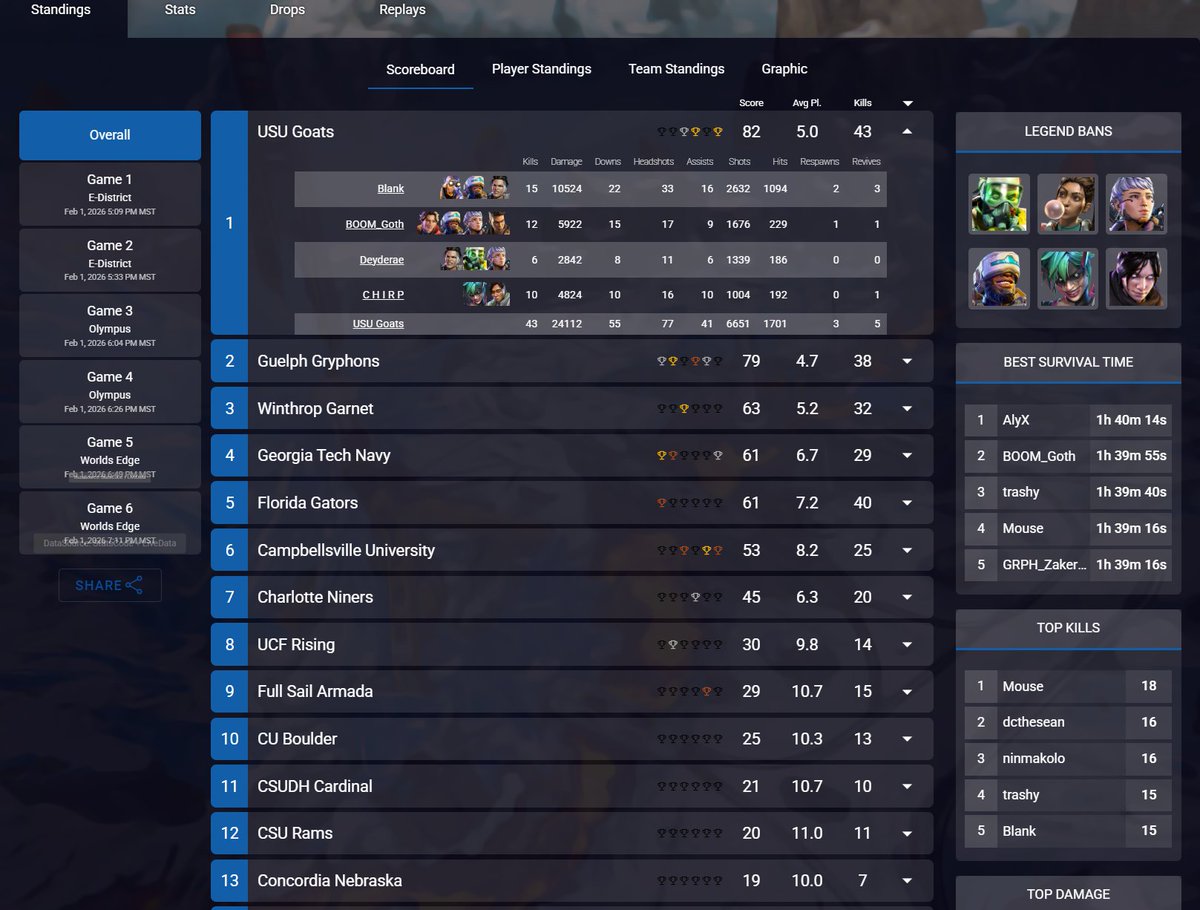The height and width of the screenshot is (910, 1200).
Task: Click Deyderae's third legend icon
Action: pyautogui.click(x=498, y=259)
